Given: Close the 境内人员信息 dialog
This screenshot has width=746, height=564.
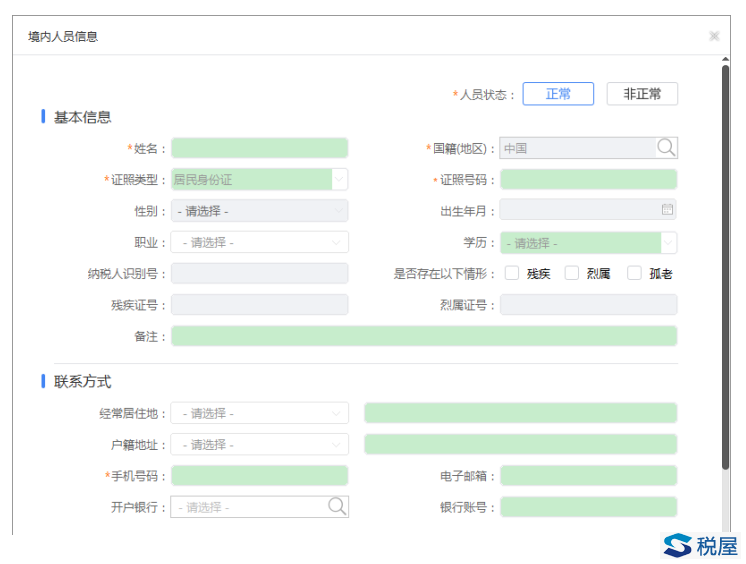Looking at the screenshot, I should click(714, 36).
